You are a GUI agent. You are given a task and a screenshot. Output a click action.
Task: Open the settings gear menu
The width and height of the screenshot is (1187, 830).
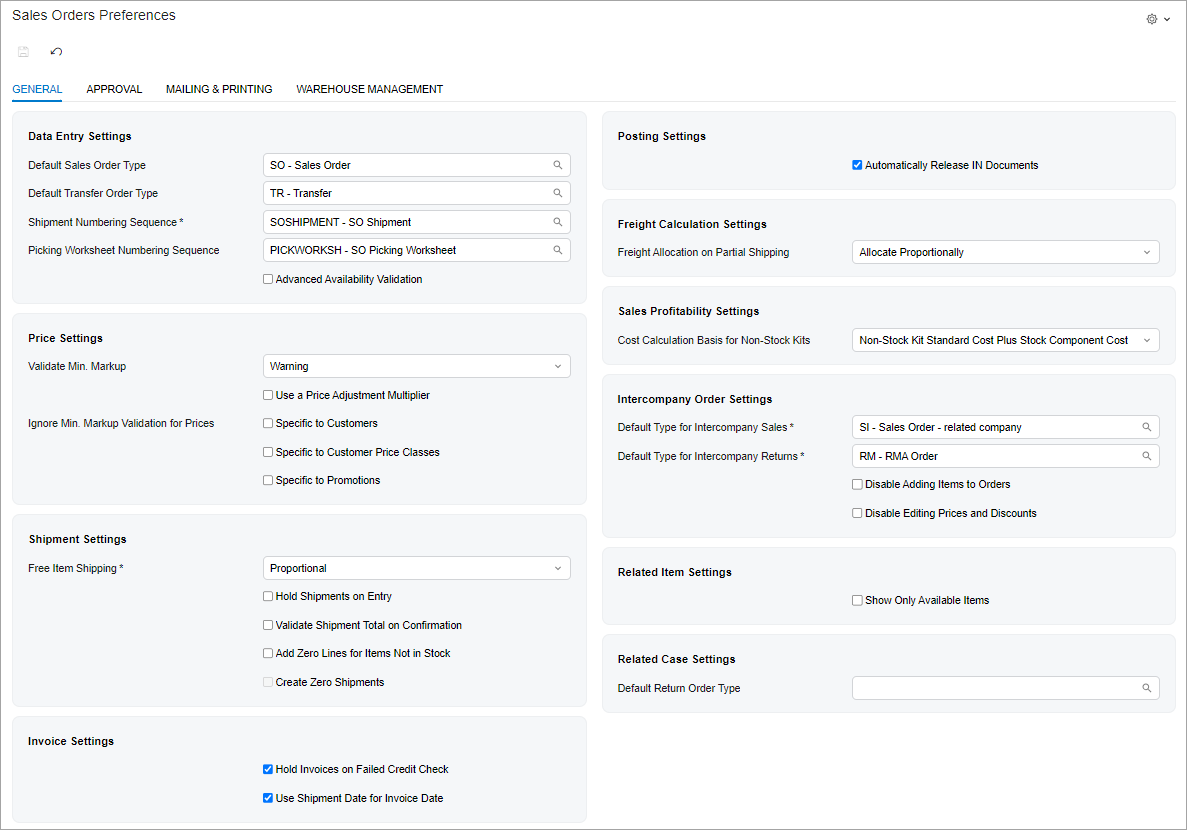(x=1157, y=19)
